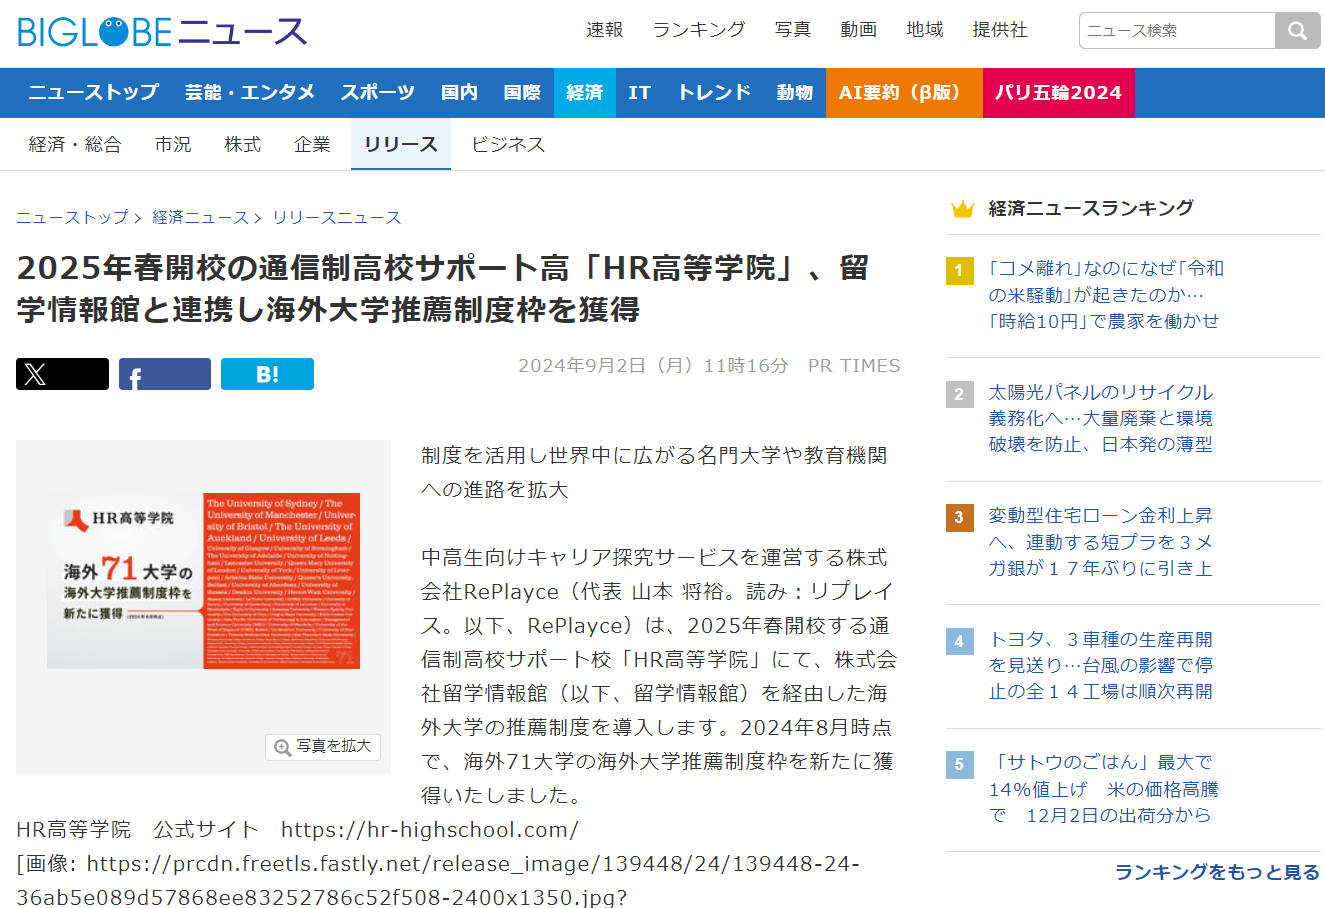Click the ranking number 3 badge
The image size is (1325, 908).
point(959,518)
